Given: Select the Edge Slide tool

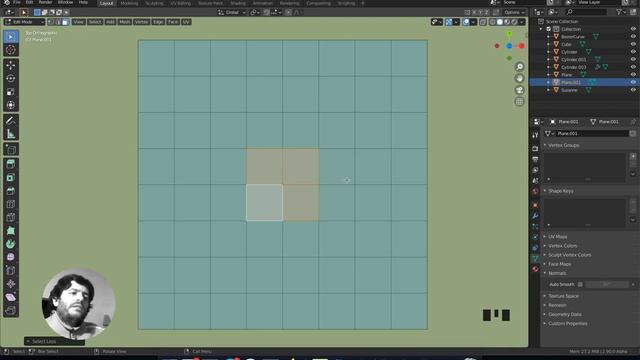Looking at the screenshot, I should [11, 271].
